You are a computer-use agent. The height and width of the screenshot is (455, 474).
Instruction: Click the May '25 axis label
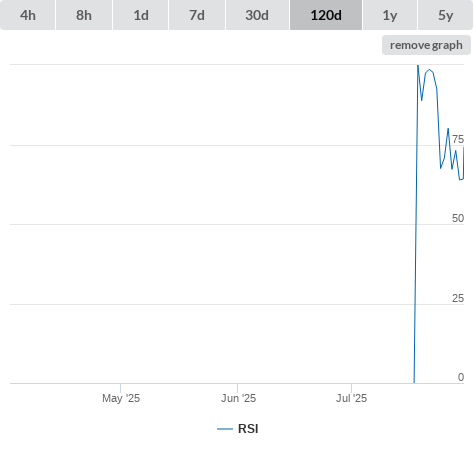[x=121, y=398]
